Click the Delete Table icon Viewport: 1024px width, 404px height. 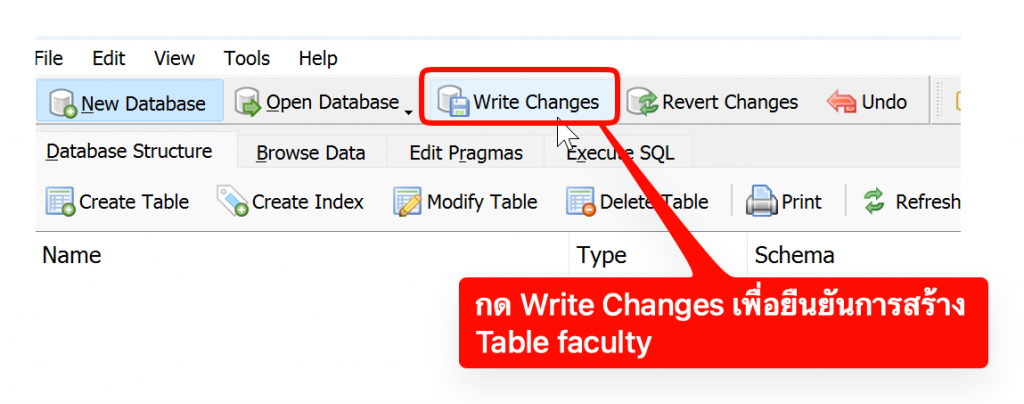581,202
